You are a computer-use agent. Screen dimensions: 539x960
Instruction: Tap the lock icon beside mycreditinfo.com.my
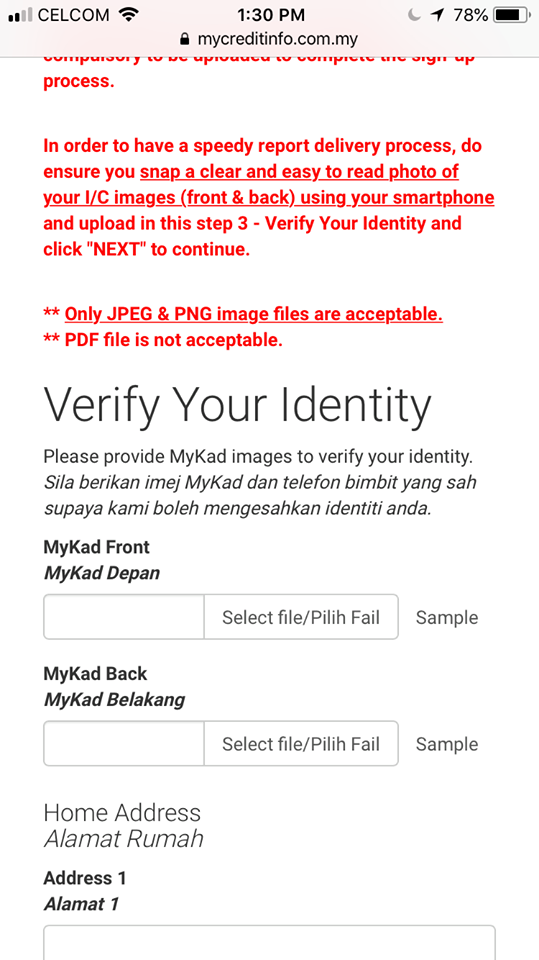click(185, 40)
